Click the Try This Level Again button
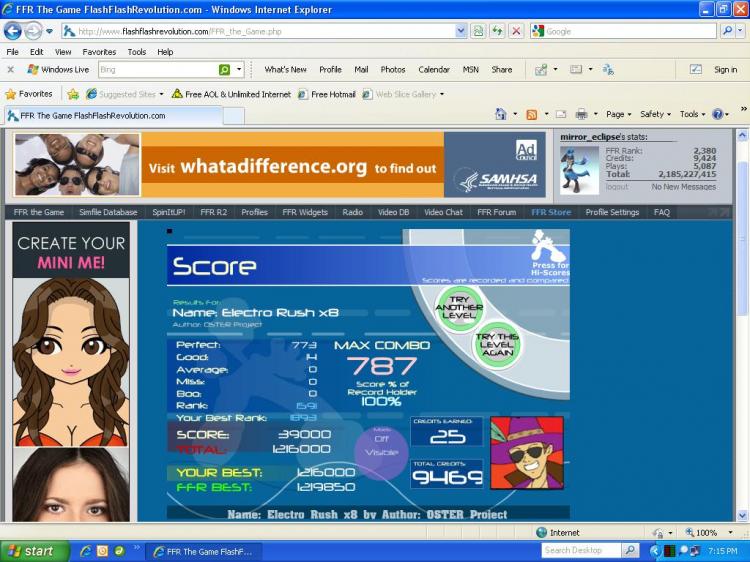 tap(497, 344)
